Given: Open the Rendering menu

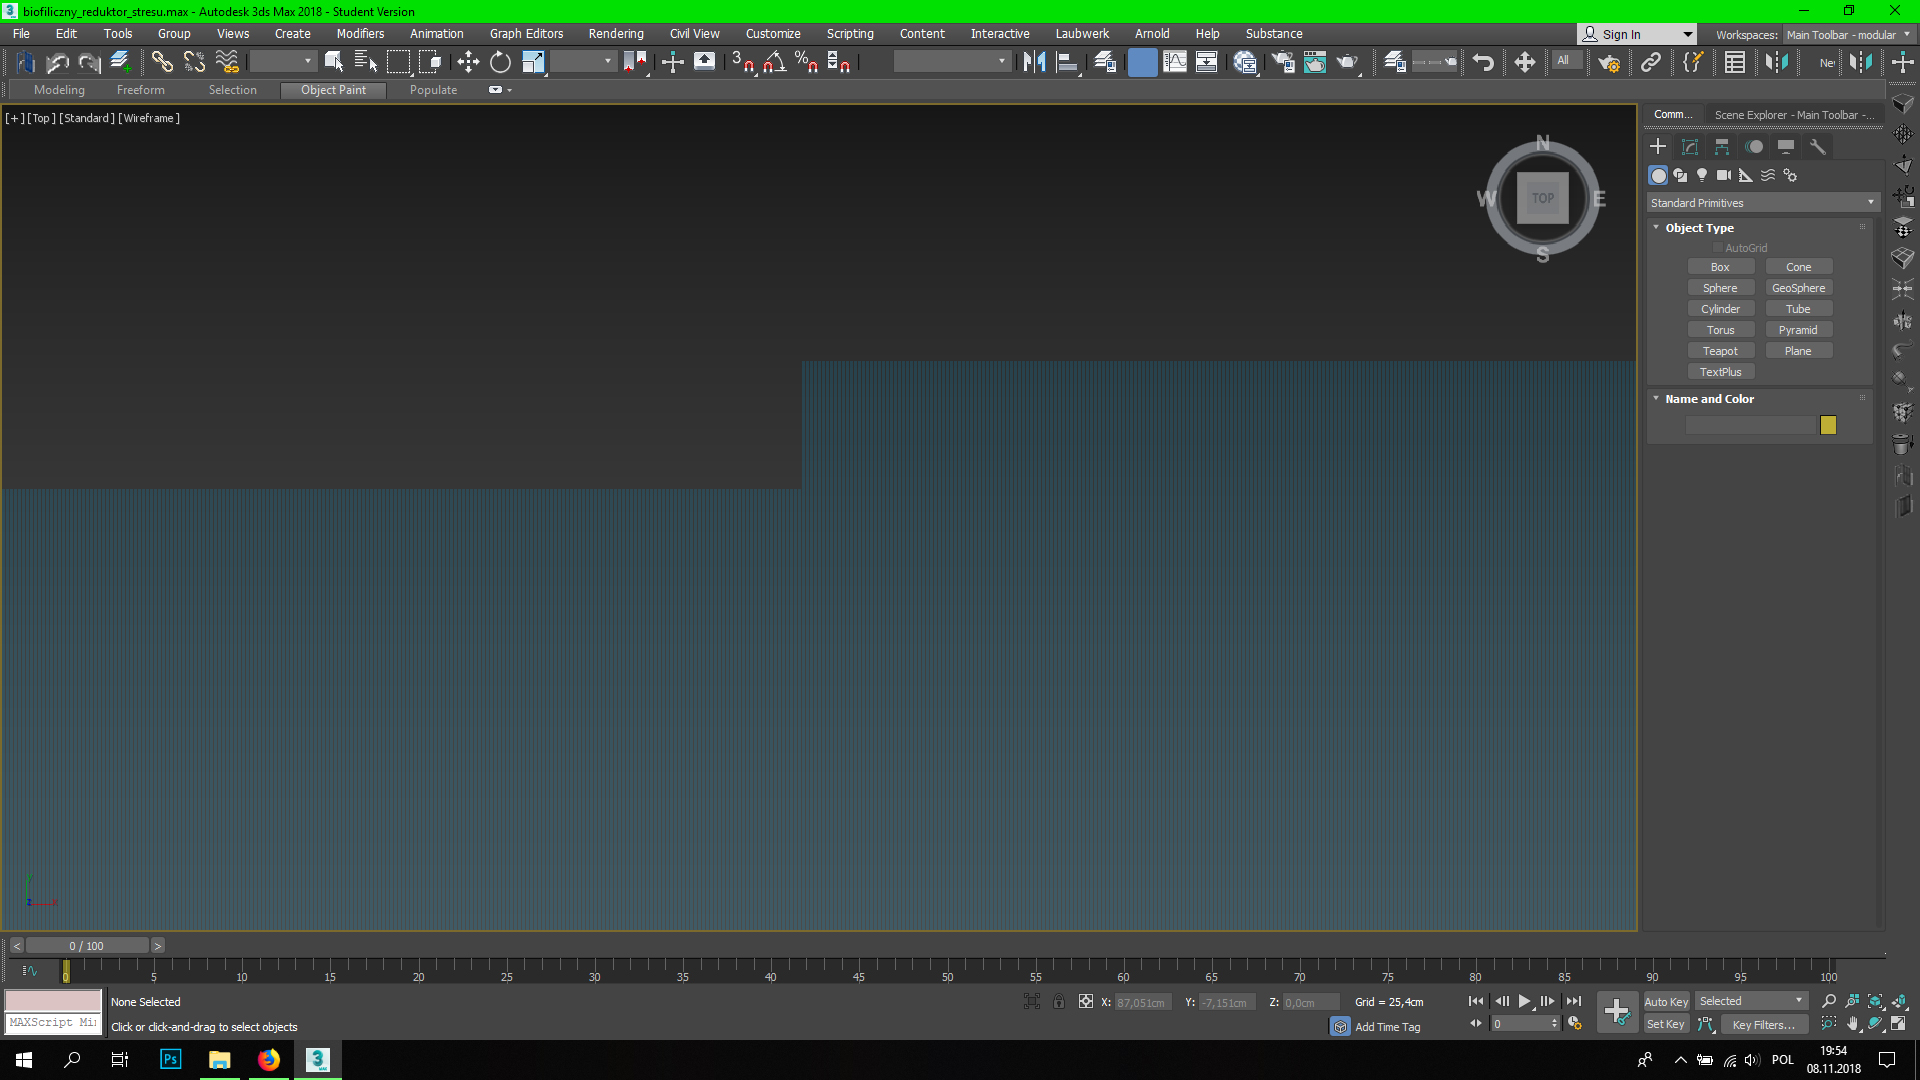Looking at the screenshot, I should pos(615,33).
